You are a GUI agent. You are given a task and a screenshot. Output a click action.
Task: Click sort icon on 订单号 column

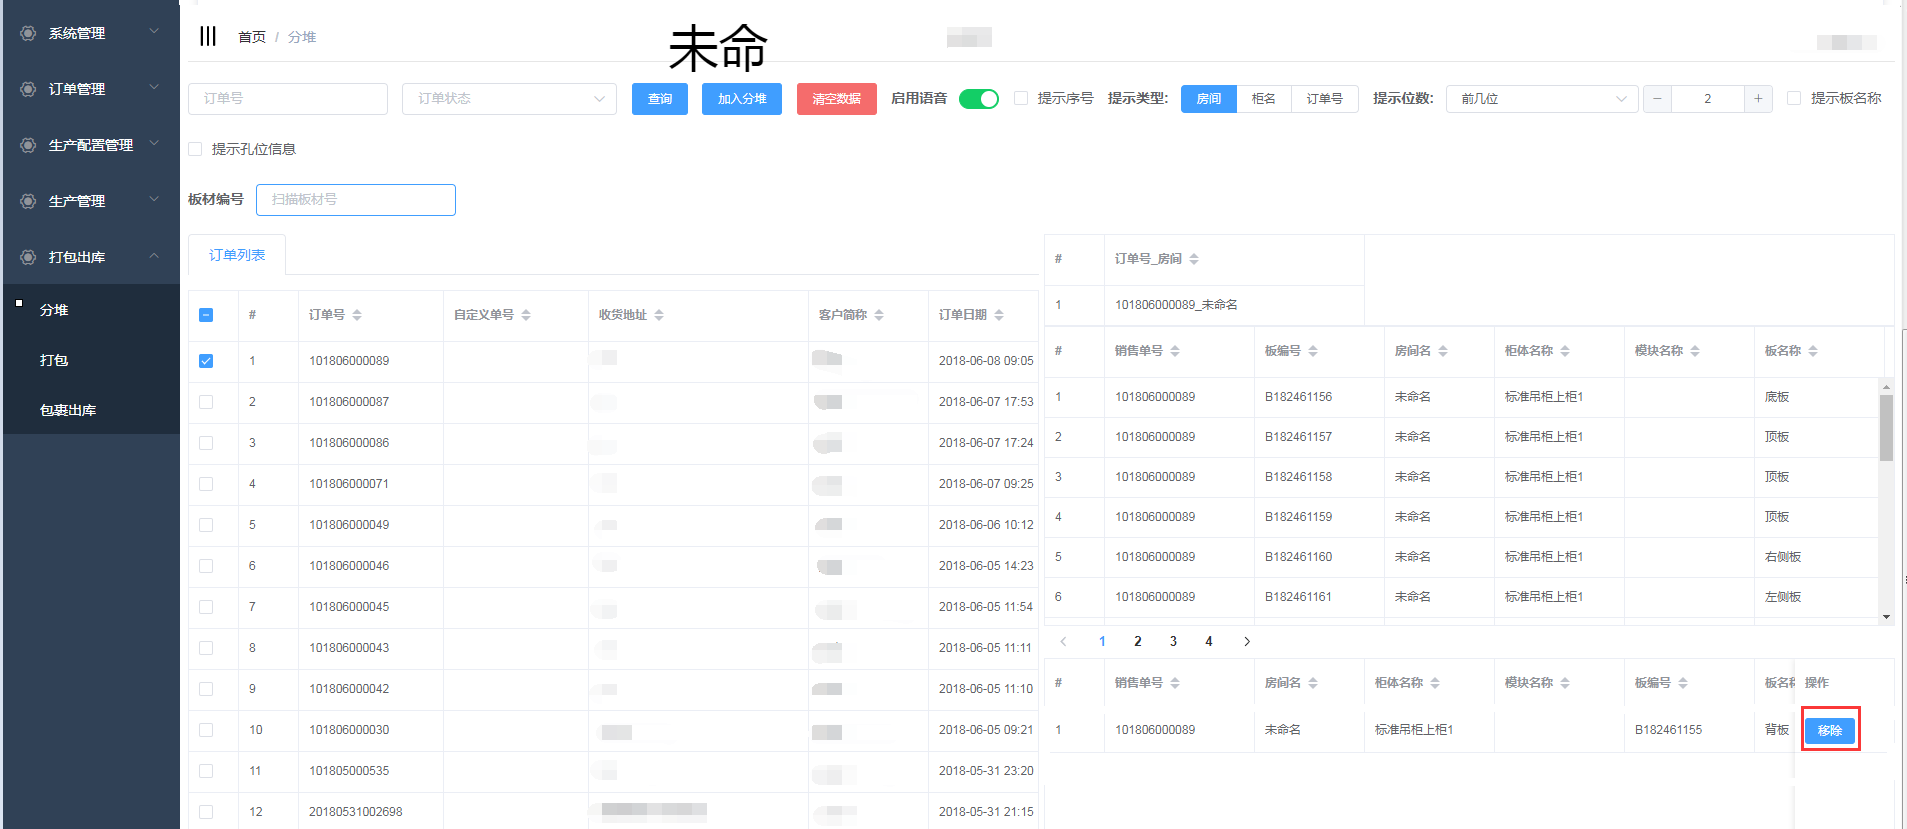tap(357, 315)
